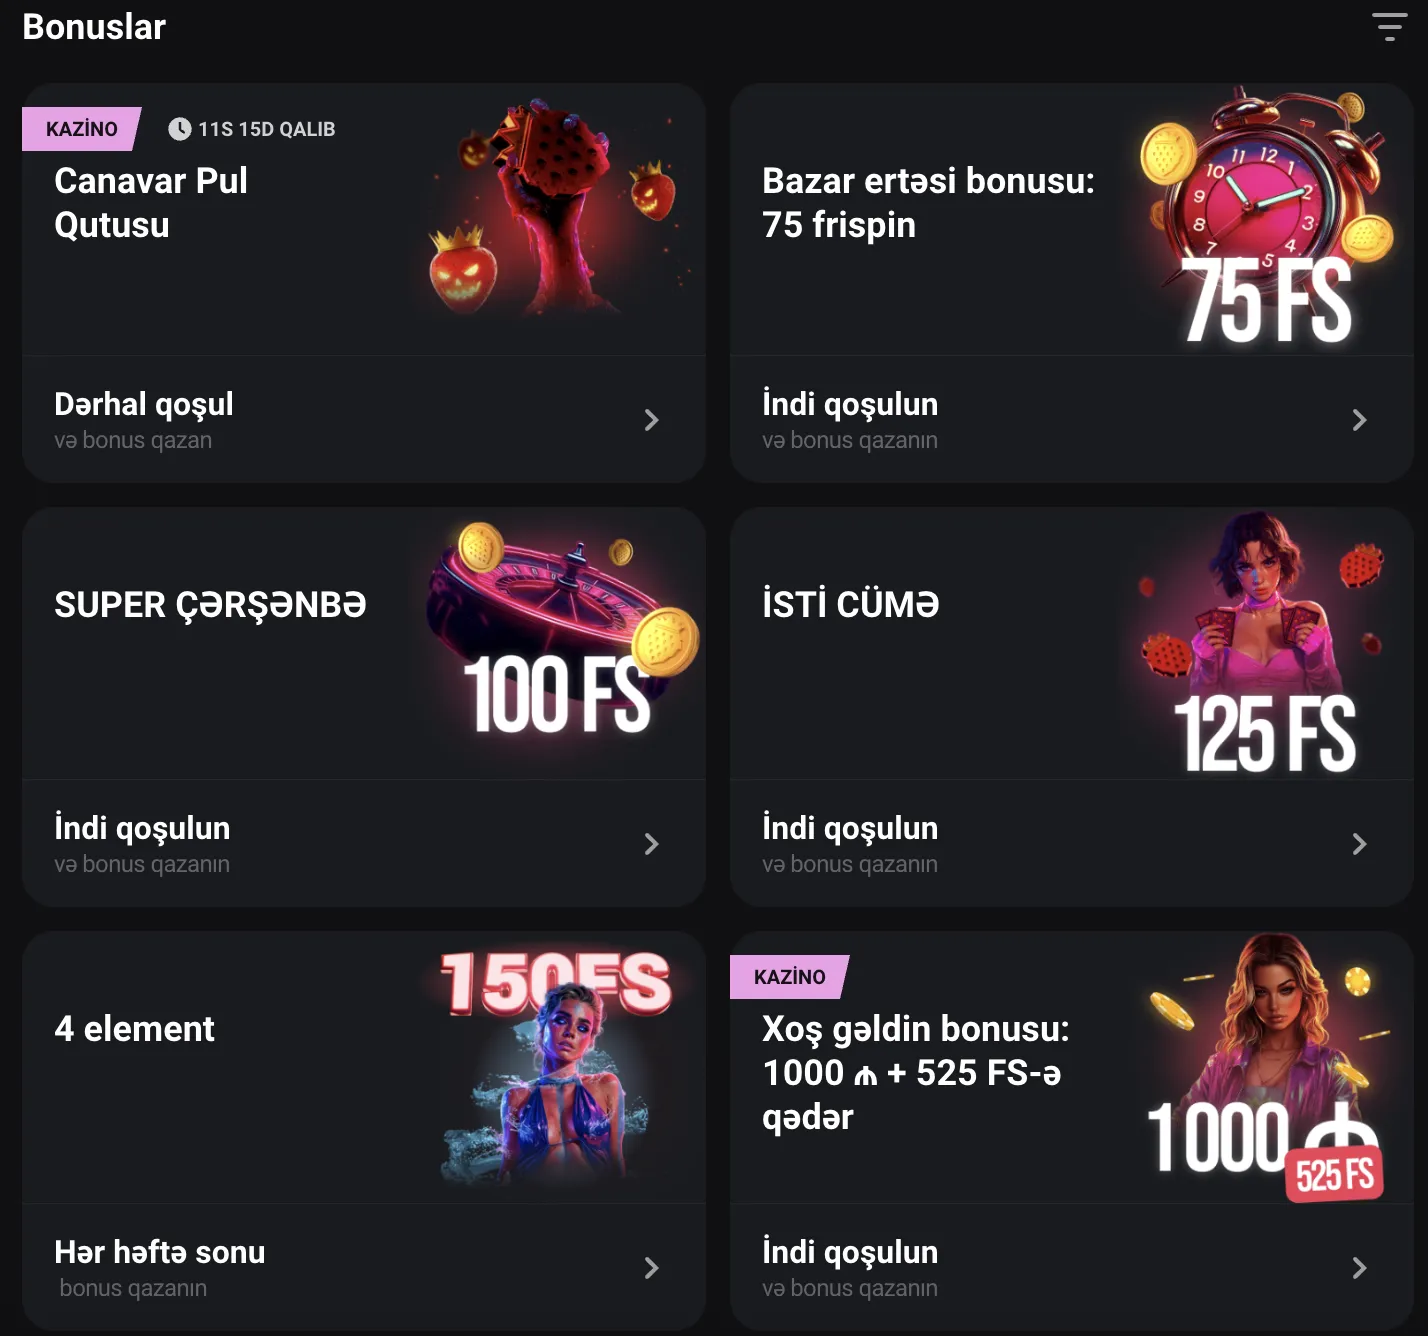Click the 4 element chevron arrow
This screenshot has width=1428, height=1336.
(652, 1268)
